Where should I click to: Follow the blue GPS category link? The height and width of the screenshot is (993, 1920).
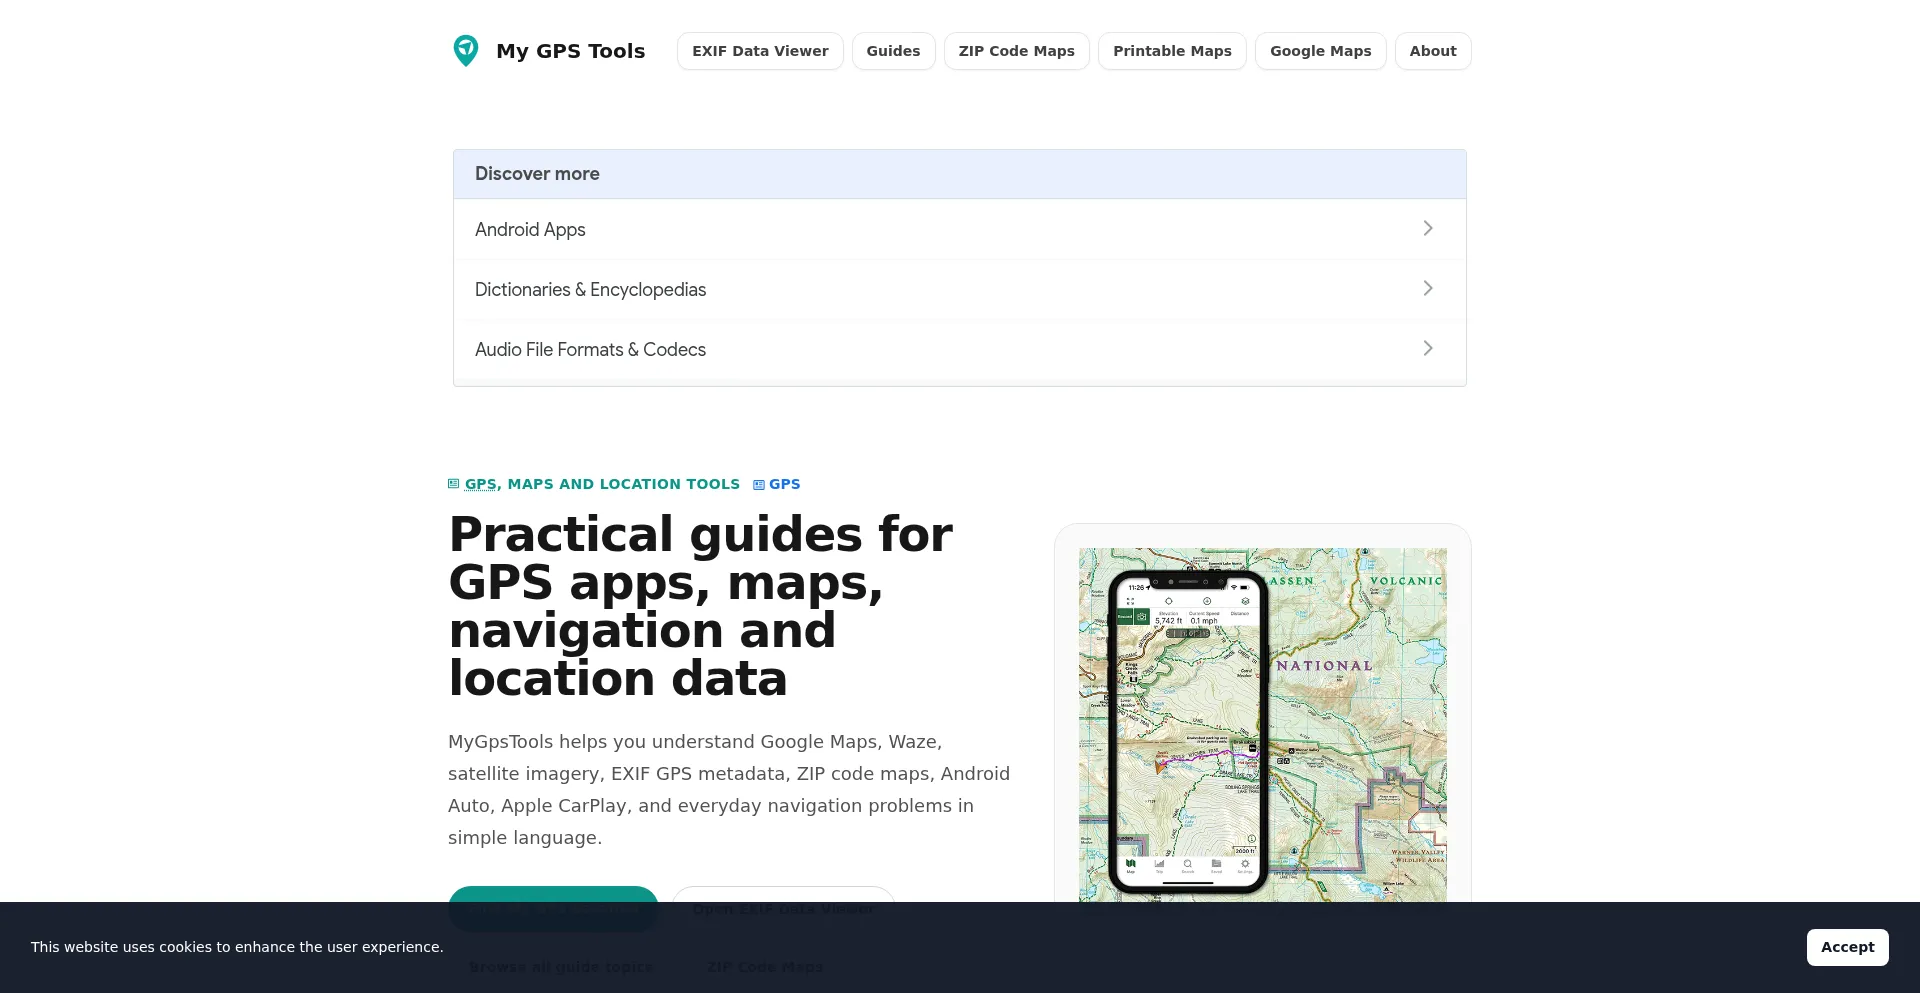coord(784,484)
